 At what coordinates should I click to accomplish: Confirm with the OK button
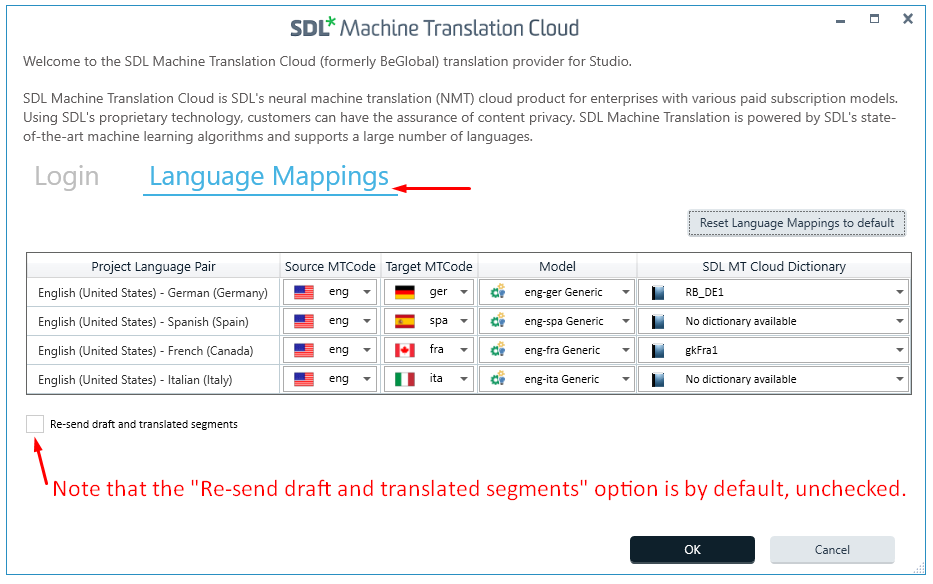tap(692, 549)
